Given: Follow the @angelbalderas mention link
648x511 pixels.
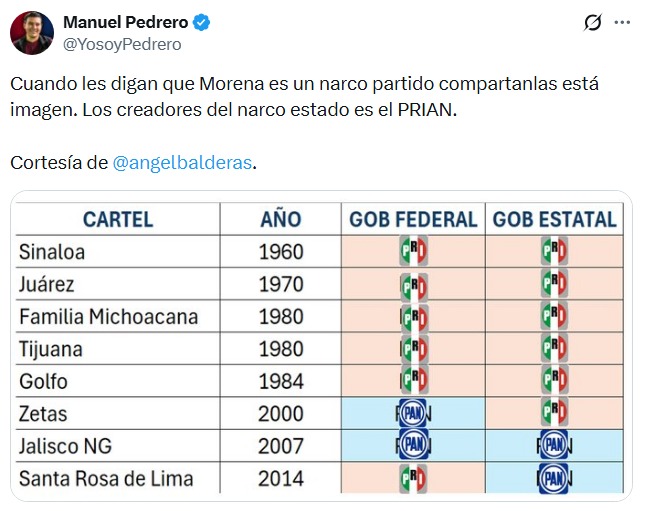Looking at the screenshot, I should coord(183,162).
